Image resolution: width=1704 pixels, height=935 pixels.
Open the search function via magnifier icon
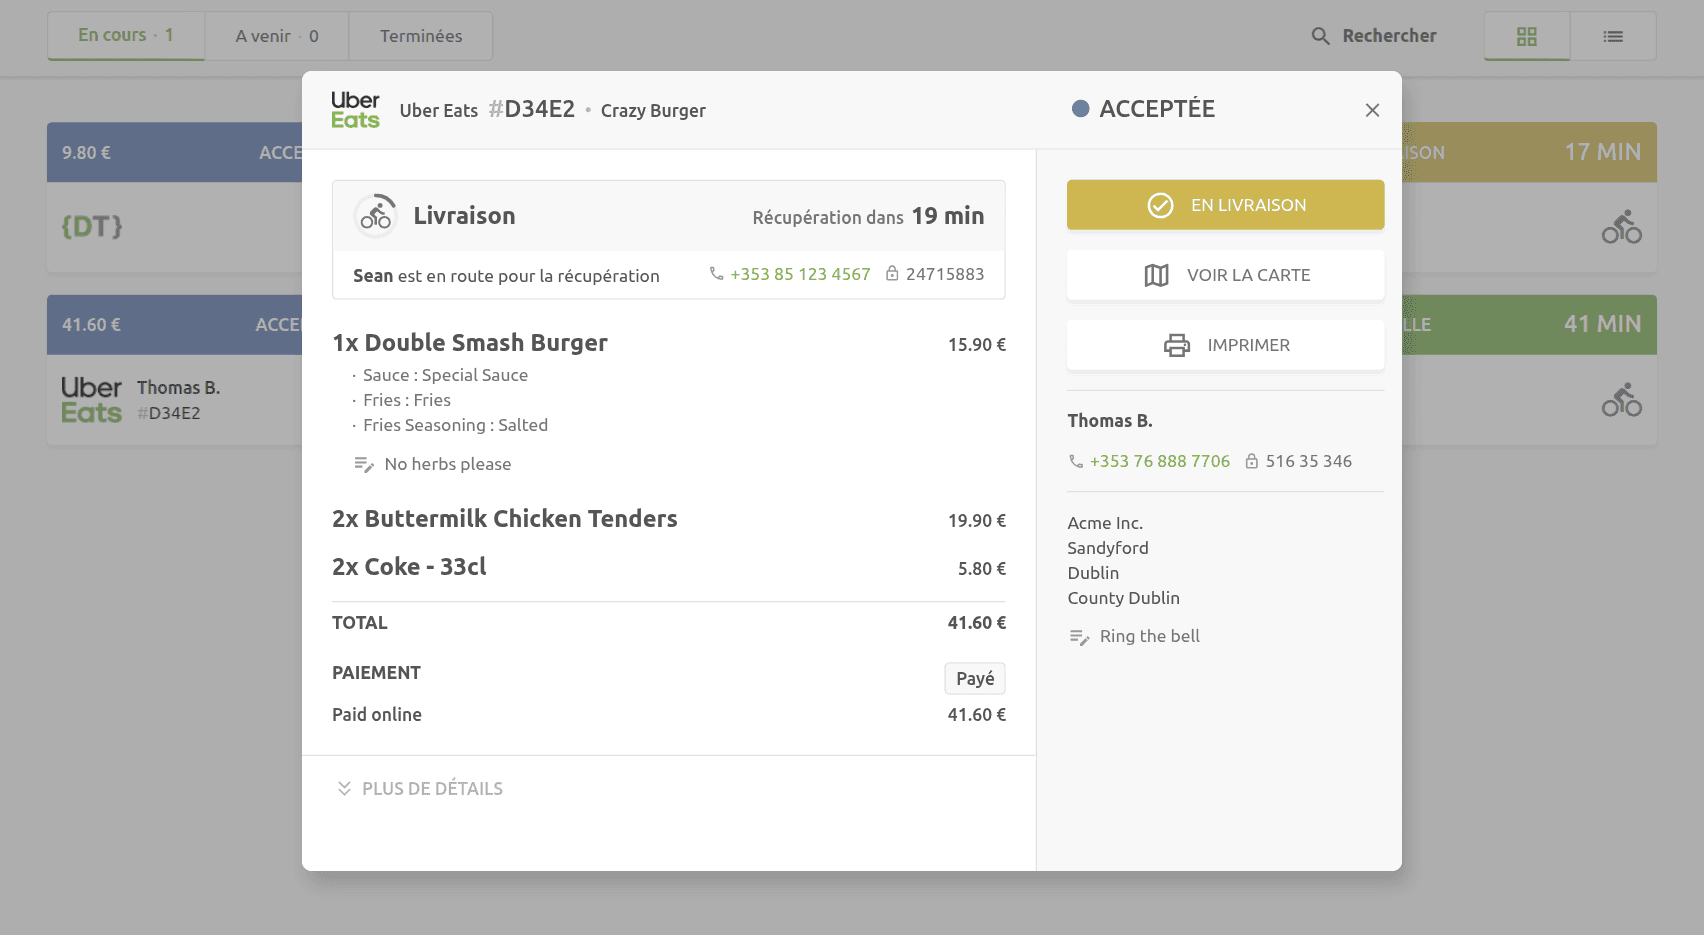1319,35
